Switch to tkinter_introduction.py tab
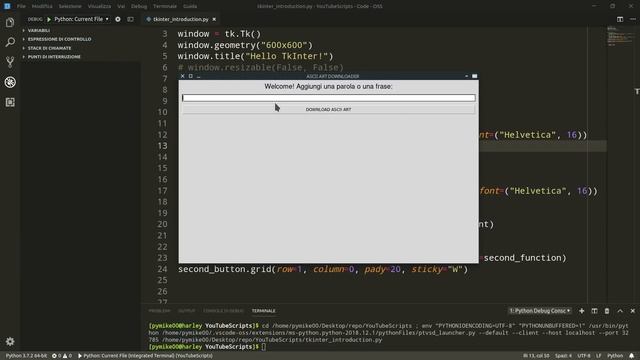Image resolution: width=640 pixels, height=360 pixels. coord(180,19)
